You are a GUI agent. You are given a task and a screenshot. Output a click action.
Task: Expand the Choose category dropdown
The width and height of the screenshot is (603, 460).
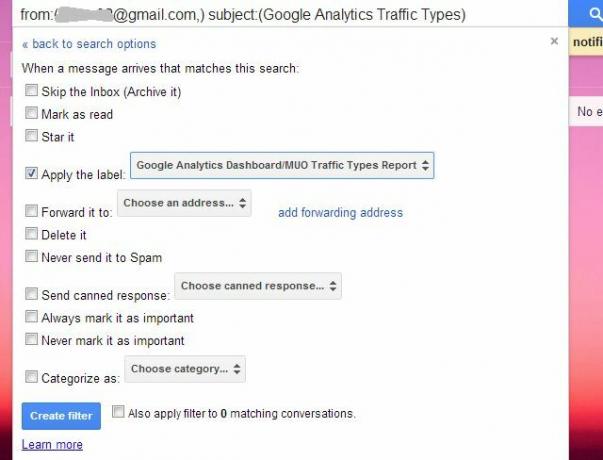pyautogui.click(x=185, y=369)
